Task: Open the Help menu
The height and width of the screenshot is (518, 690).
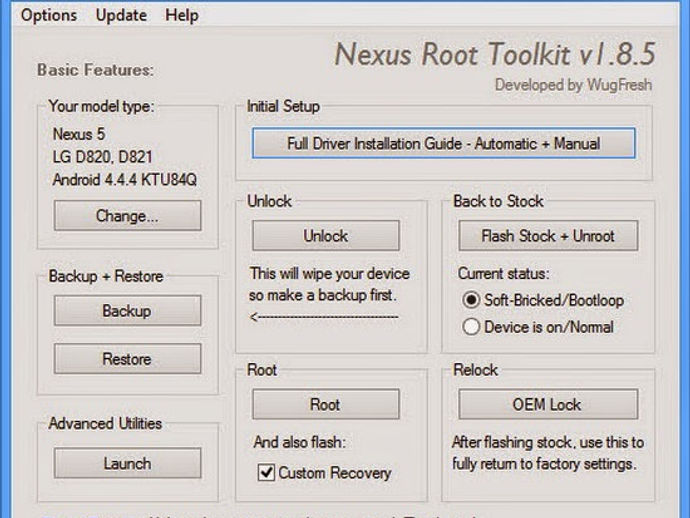Action: tap(182, 15)
